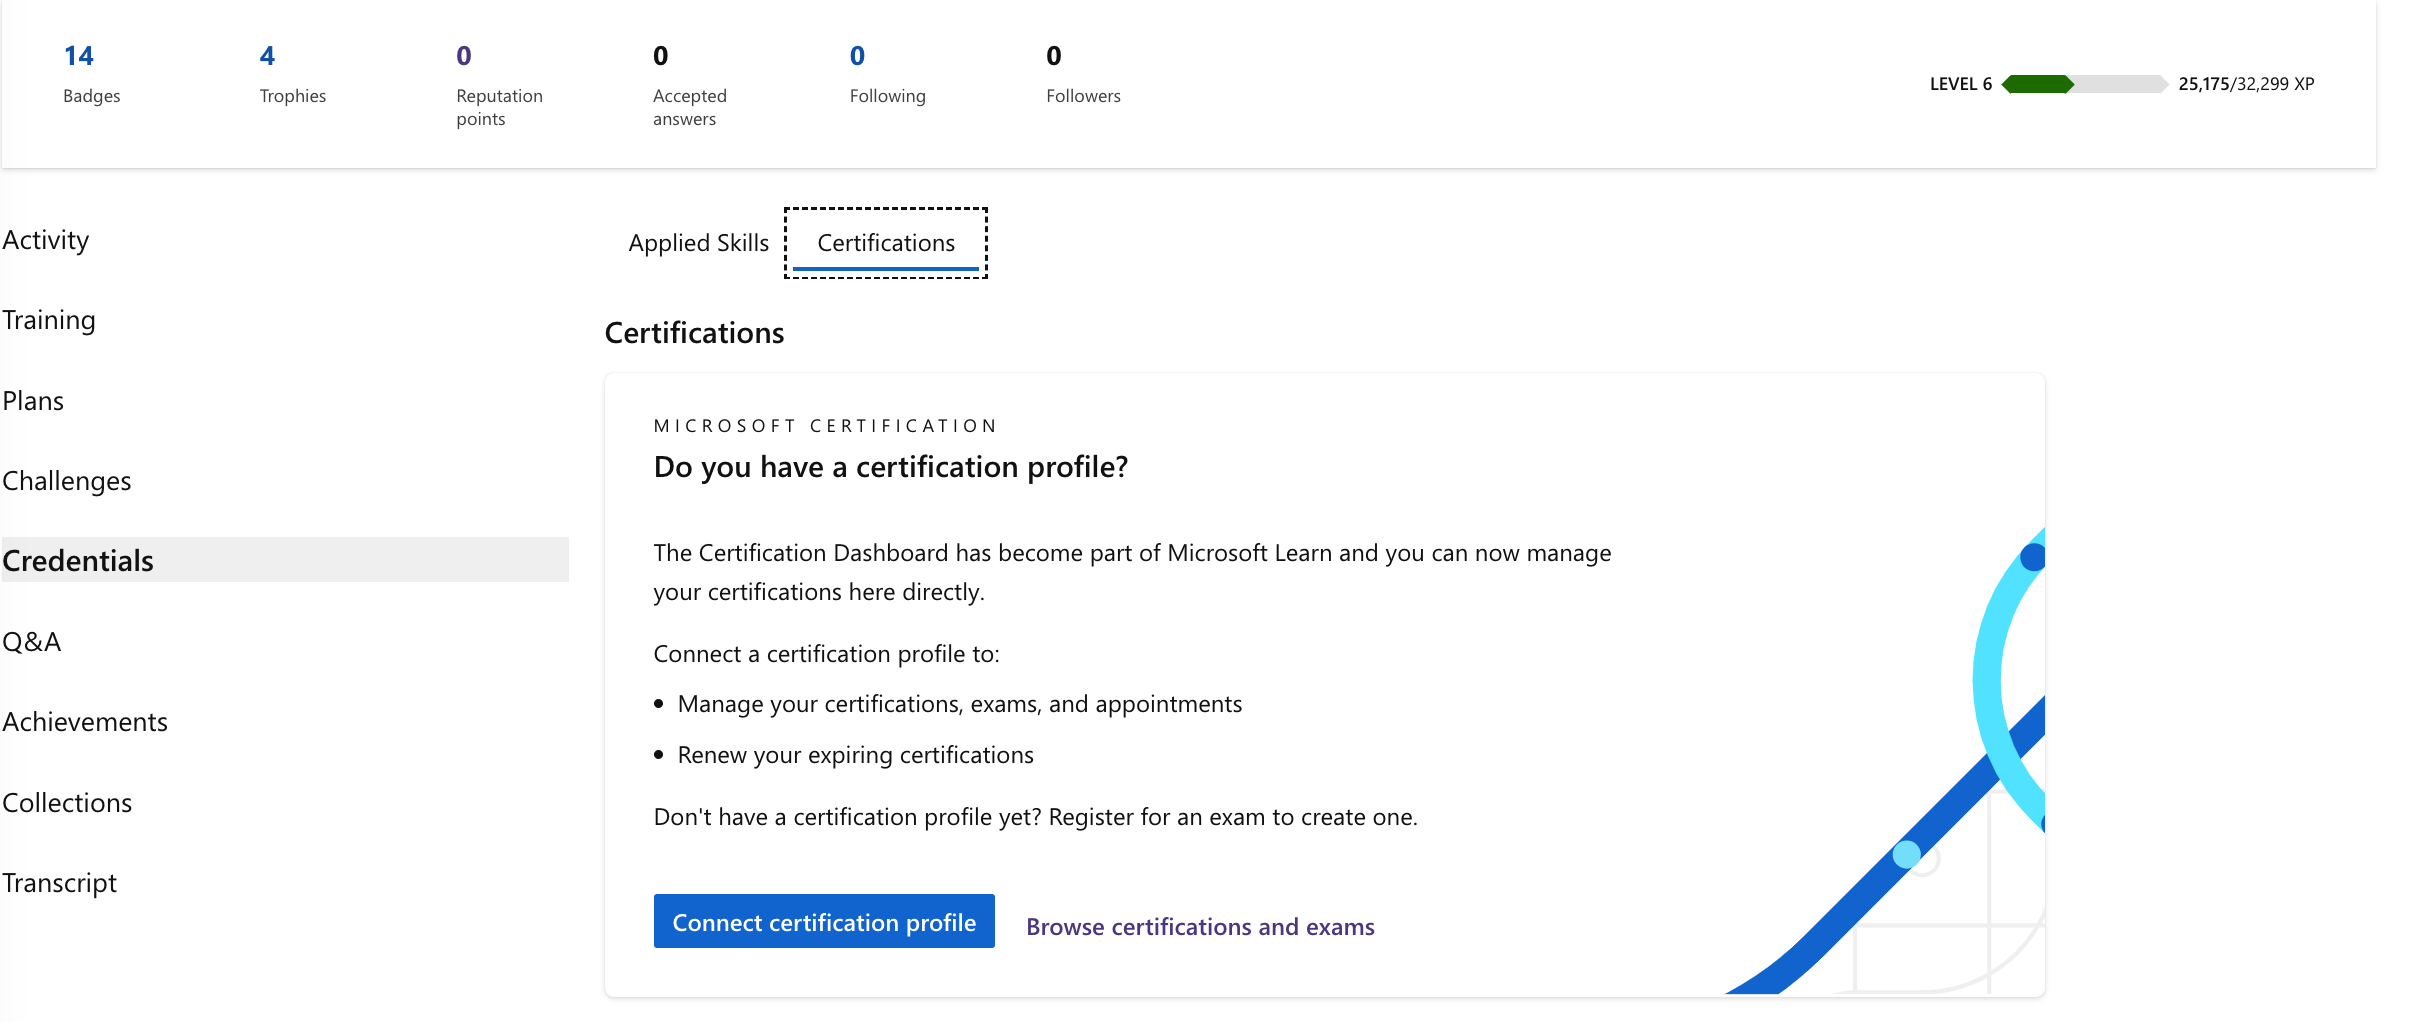Follow Browse certifications and exams link
The height and width of the screenshot is (1022, 2412).
[x=1200, y=927]
